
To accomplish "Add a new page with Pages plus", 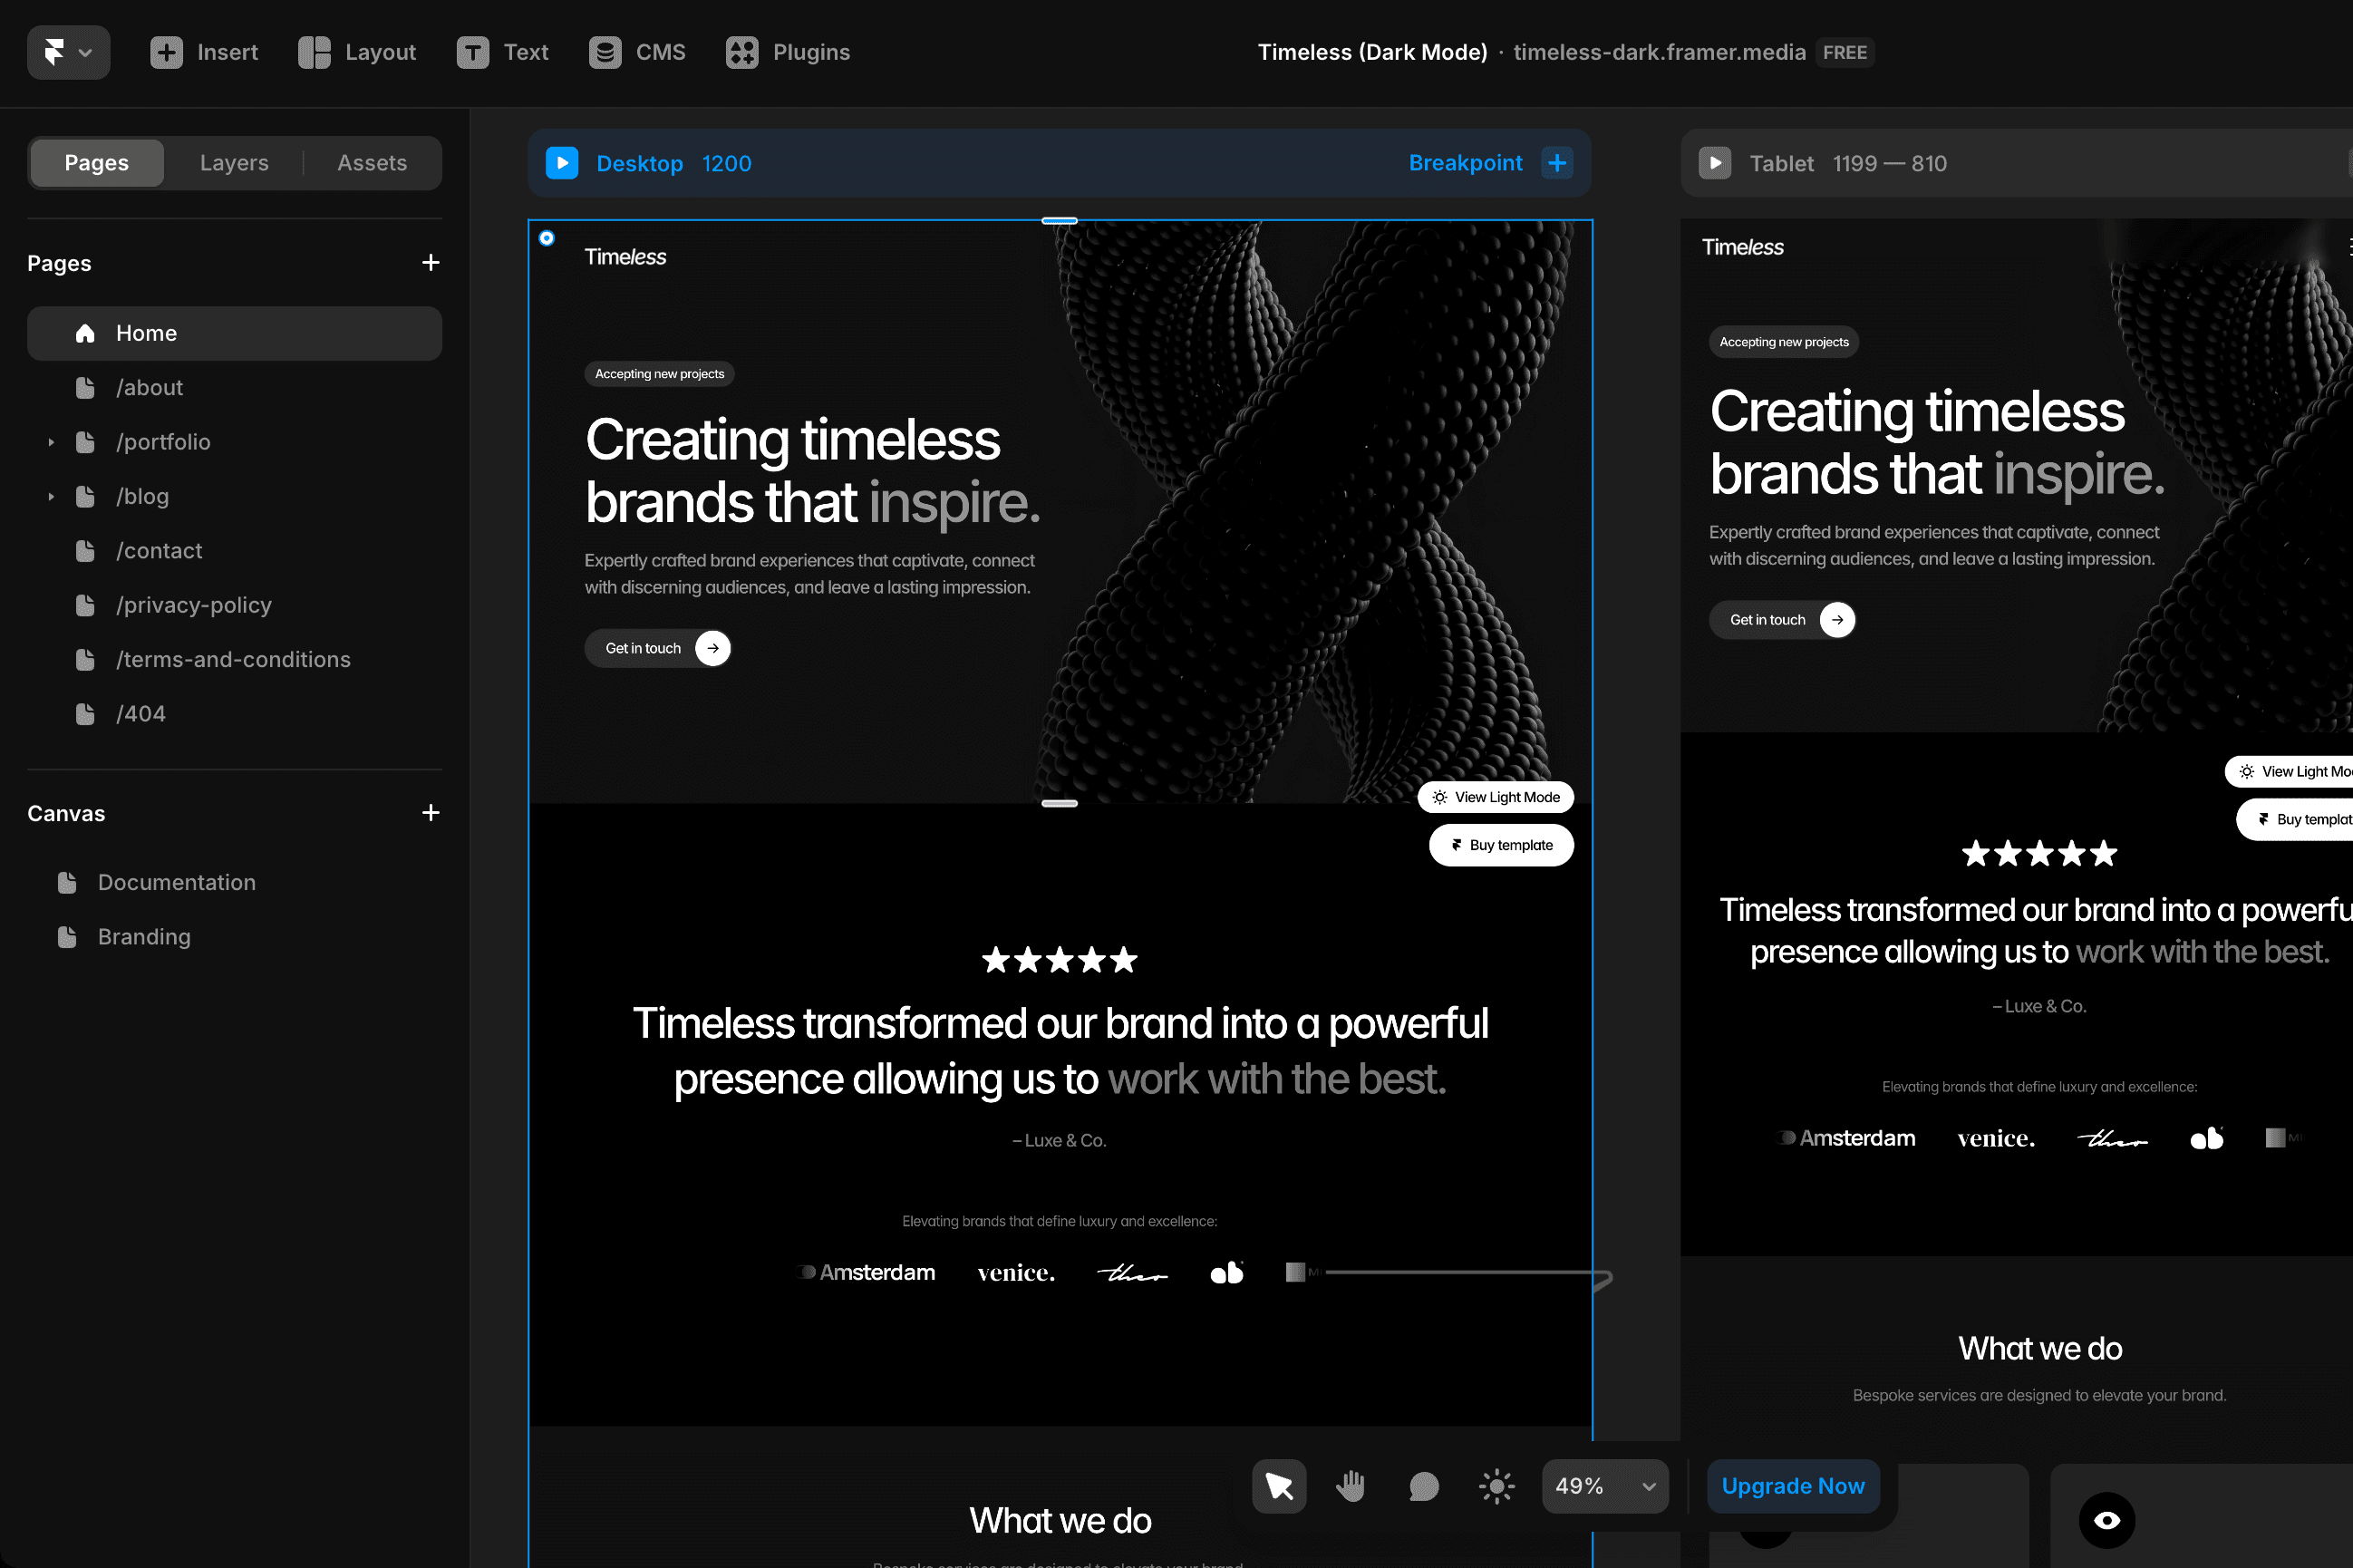I will (431, 263).
